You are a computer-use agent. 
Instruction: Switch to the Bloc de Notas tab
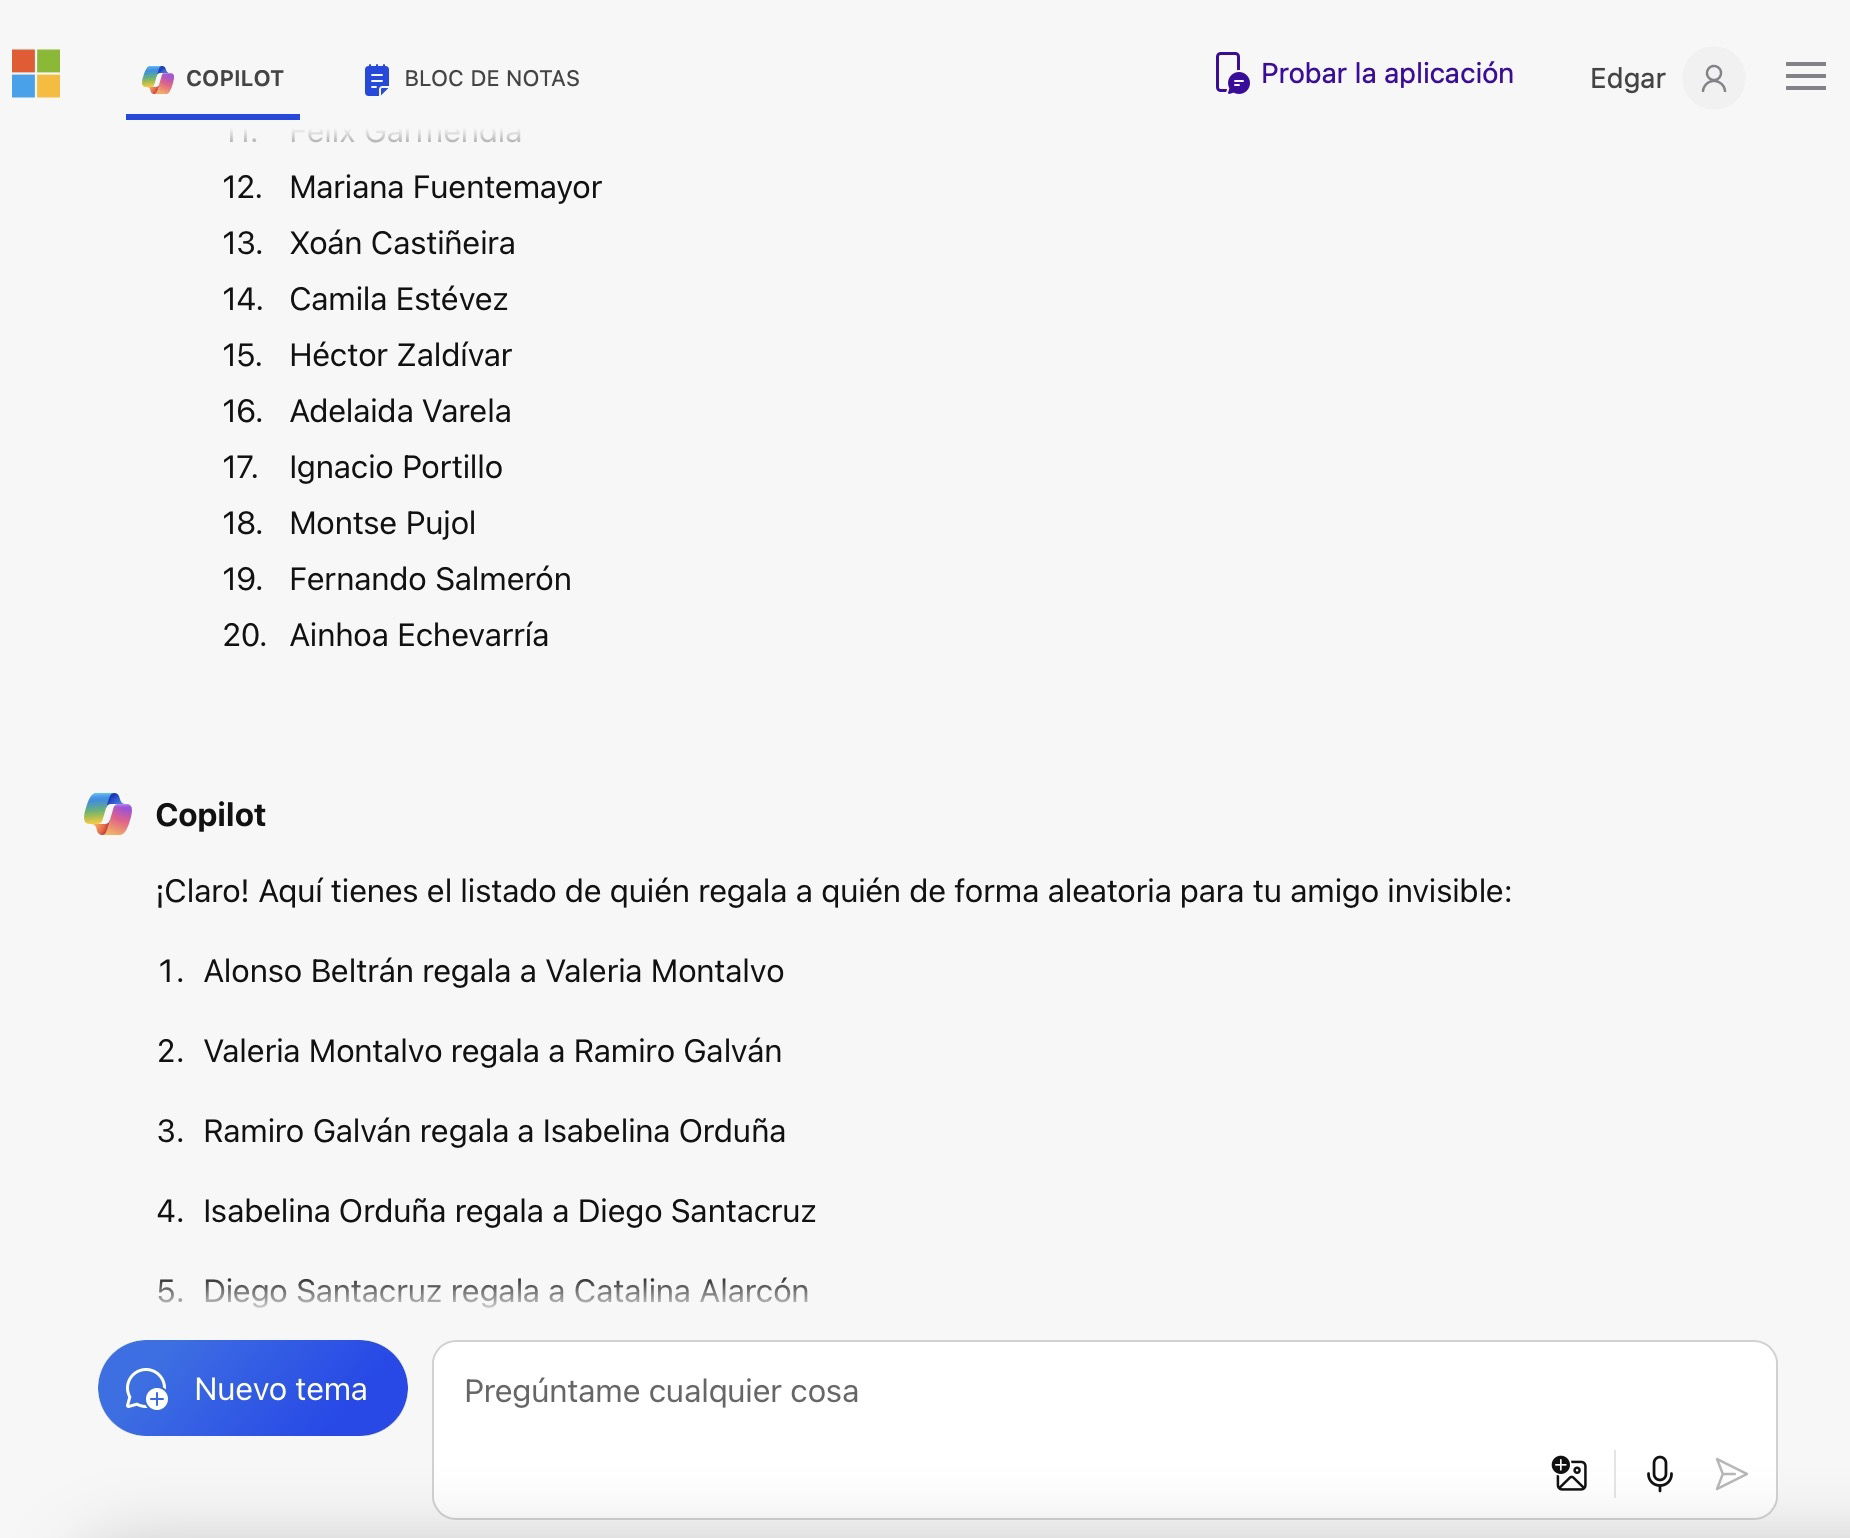tap(472, 78)
